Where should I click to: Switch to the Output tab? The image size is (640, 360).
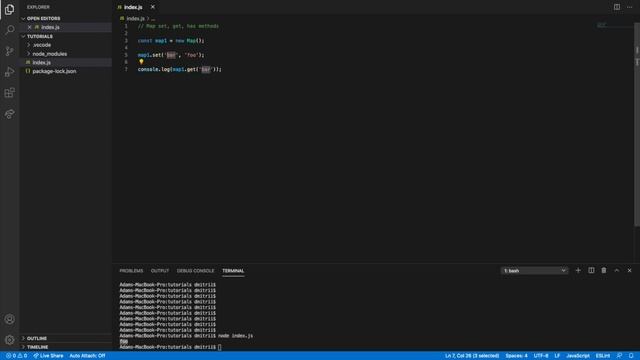pyautogui.click(x=160, y=271)
